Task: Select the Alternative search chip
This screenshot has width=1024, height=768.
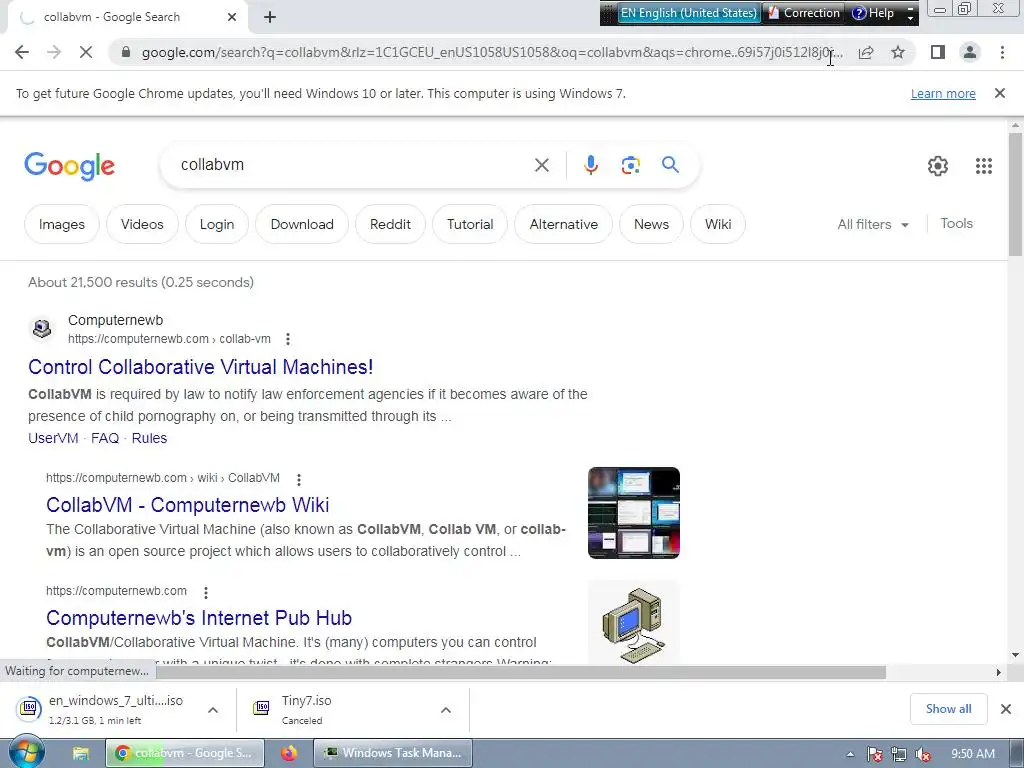Action: click(x=564, y=224)
